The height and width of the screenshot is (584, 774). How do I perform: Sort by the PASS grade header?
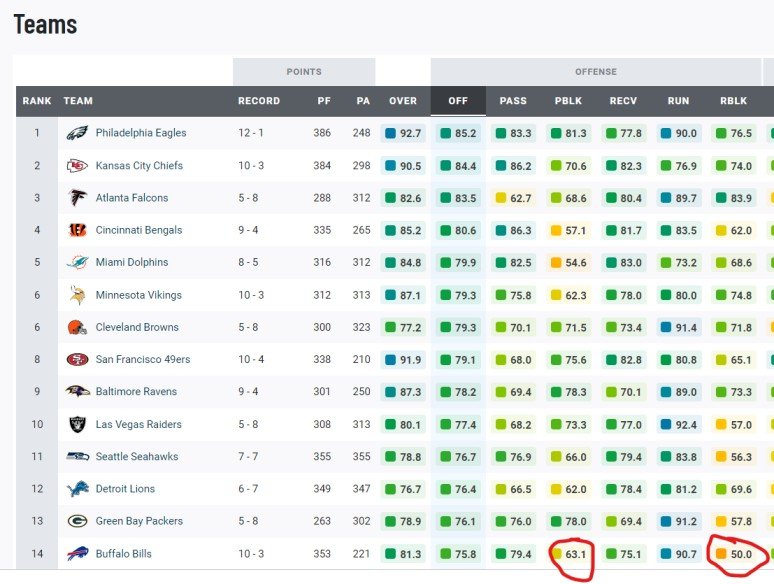click(513, 101)
